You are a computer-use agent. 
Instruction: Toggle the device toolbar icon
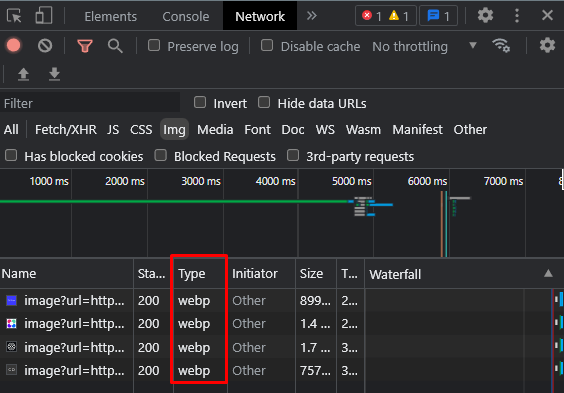tap(44, 16)
